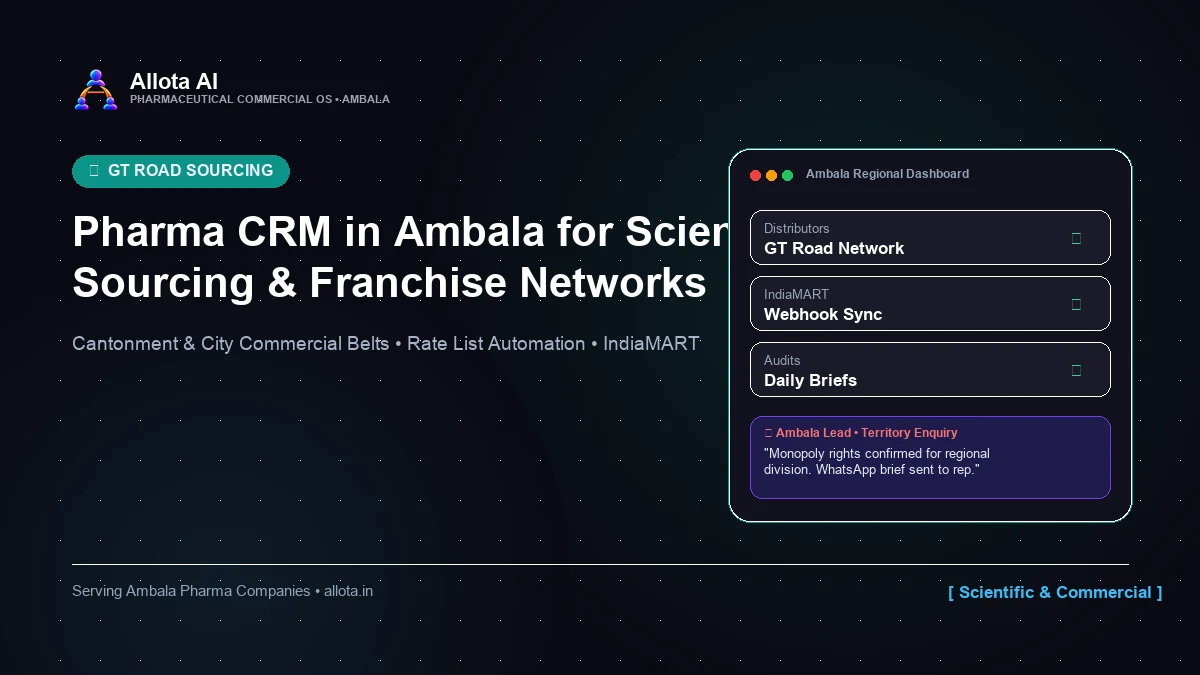Screen dimensions: 1200x675
Task: Open the GT Road Network distributors card
Action: click(930, 238)
